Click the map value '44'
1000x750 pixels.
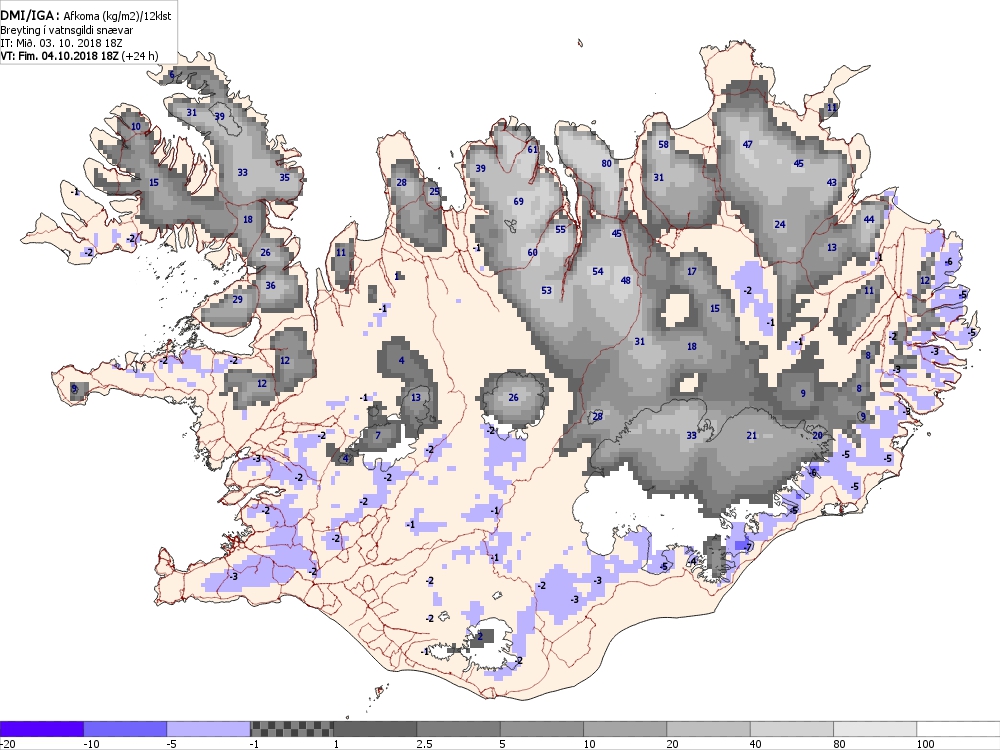click(x=869, y=219)
